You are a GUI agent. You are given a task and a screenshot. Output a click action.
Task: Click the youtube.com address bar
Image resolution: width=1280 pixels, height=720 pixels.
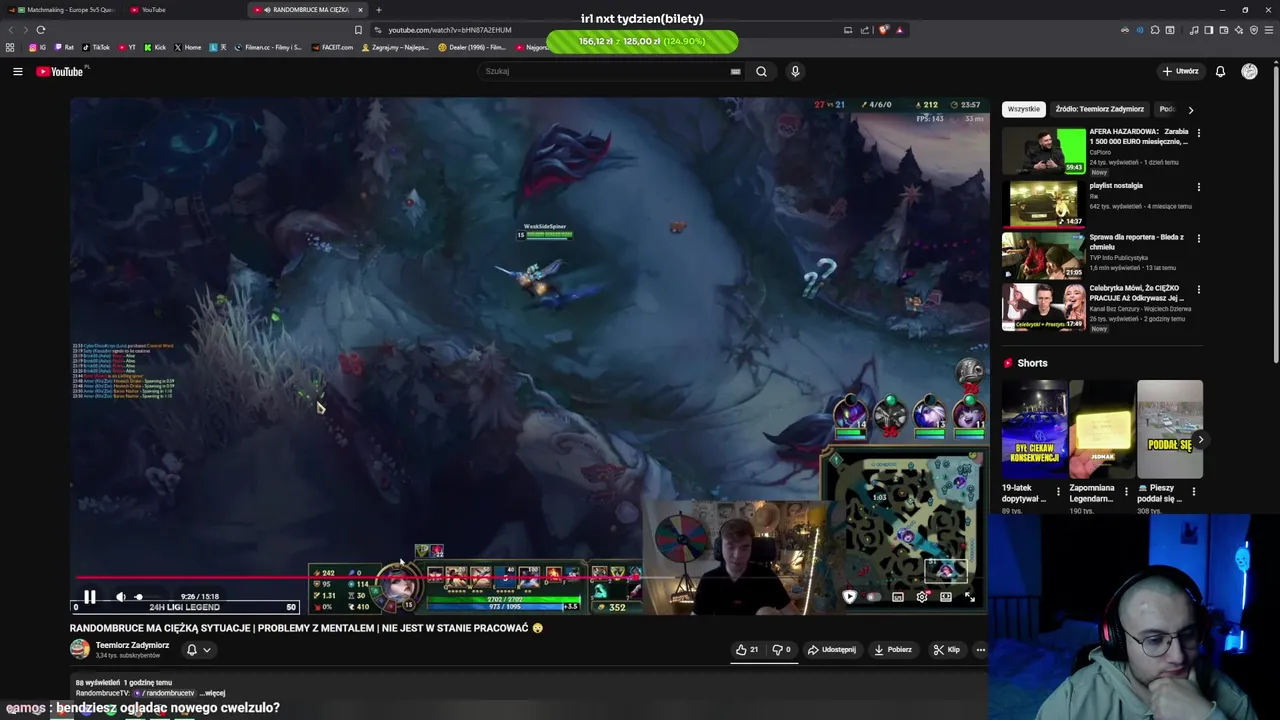click(x=600, y=30)
